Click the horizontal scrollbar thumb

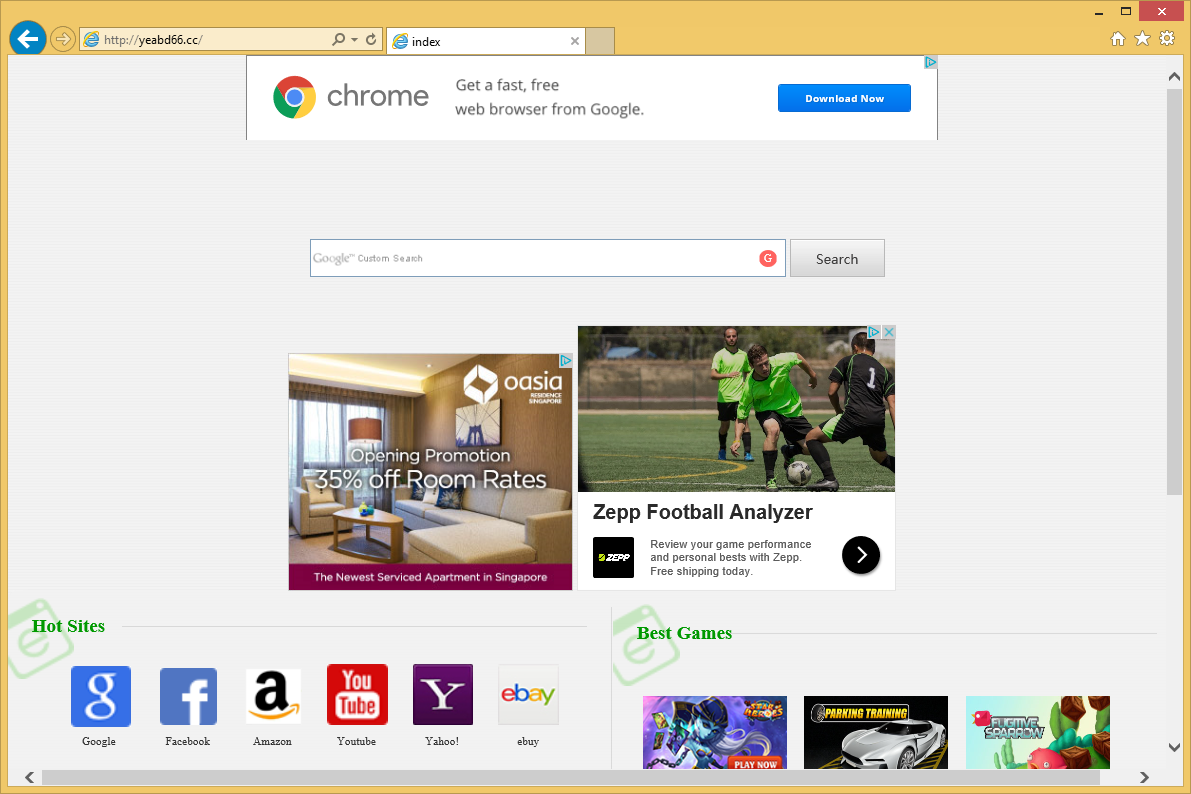tap(570, 777)
